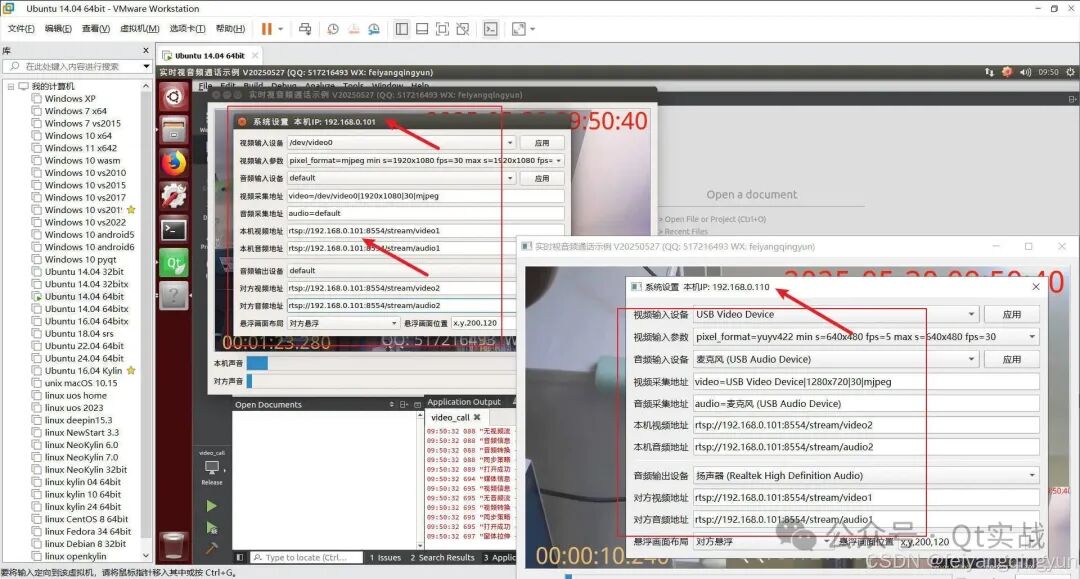
Task: Toggle the thumbnail bar in VMware
Action: pyautogui.click(x=422, y=28)
